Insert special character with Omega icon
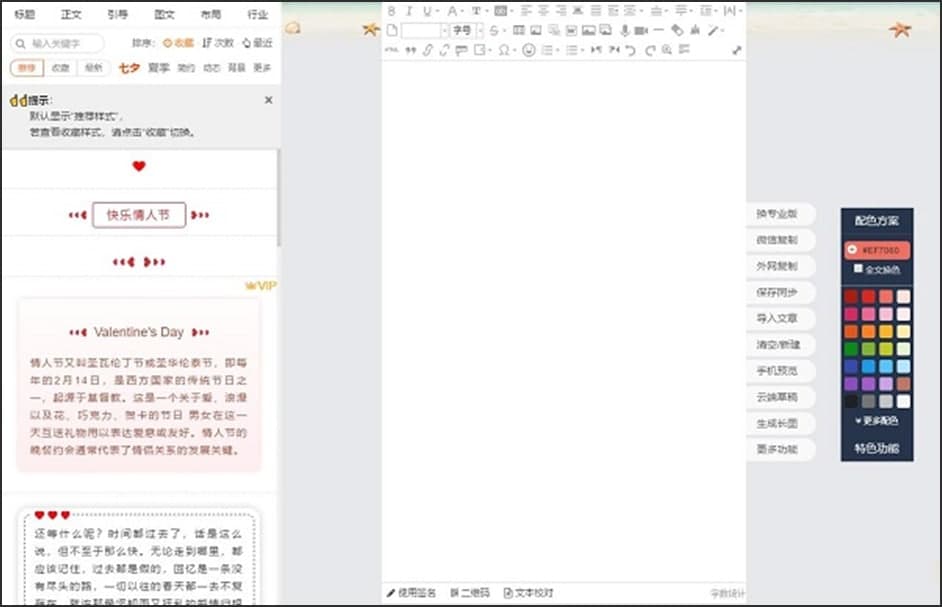Screen dimensions: 942x607 (x=505, y=50)
